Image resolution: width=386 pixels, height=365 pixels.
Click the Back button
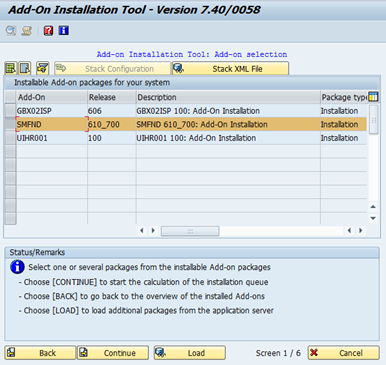coord(40,353)
